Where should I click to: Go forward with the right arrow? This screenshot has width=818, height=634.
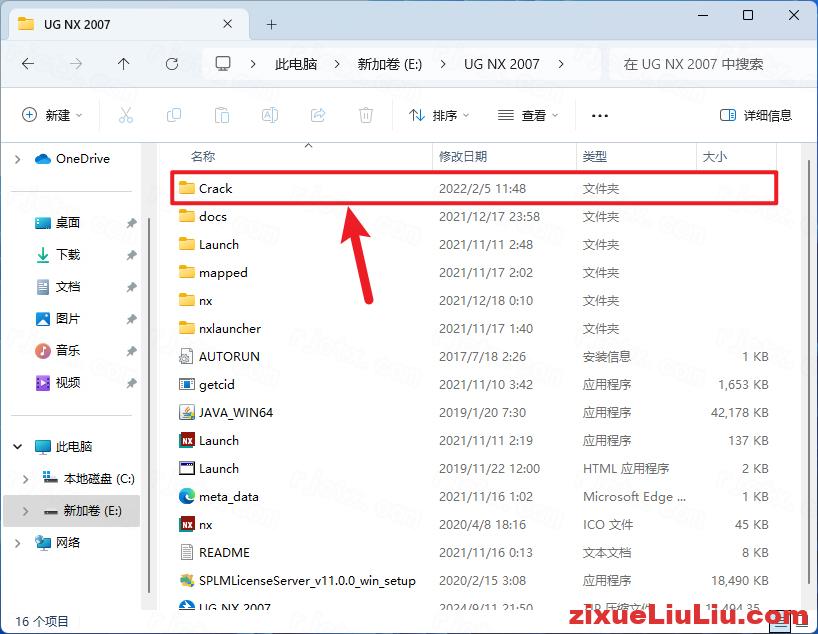pyautogui.click(x=76, y=64)
